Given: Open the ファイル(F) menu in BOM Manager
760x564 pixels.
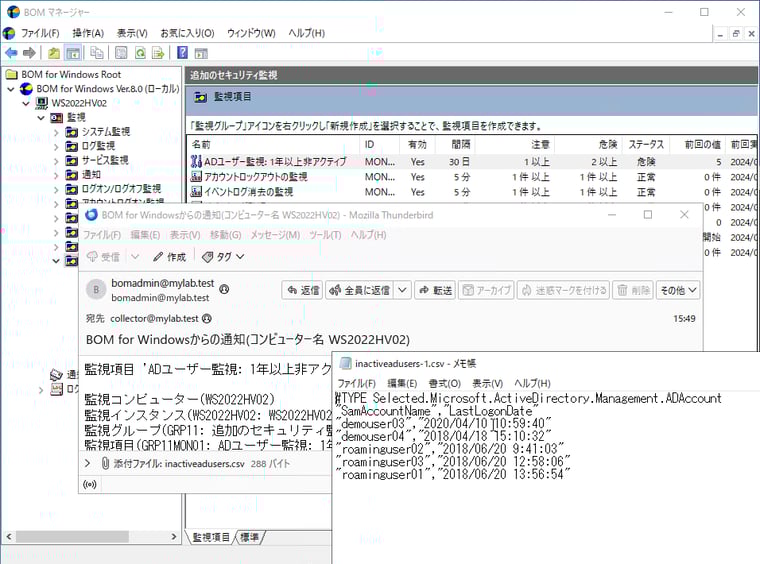Looking at the screenshot, I should (40, 33).
